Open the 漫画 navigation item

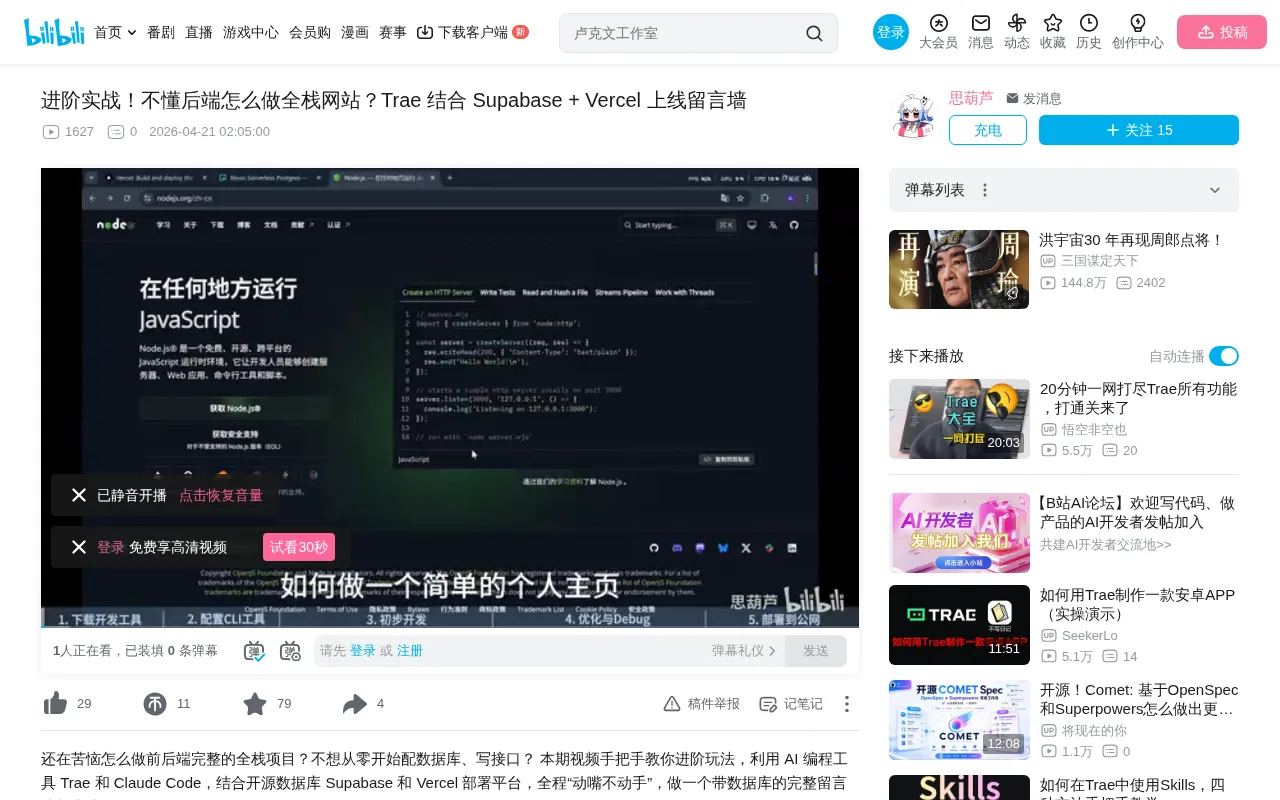tap(355, 32)
